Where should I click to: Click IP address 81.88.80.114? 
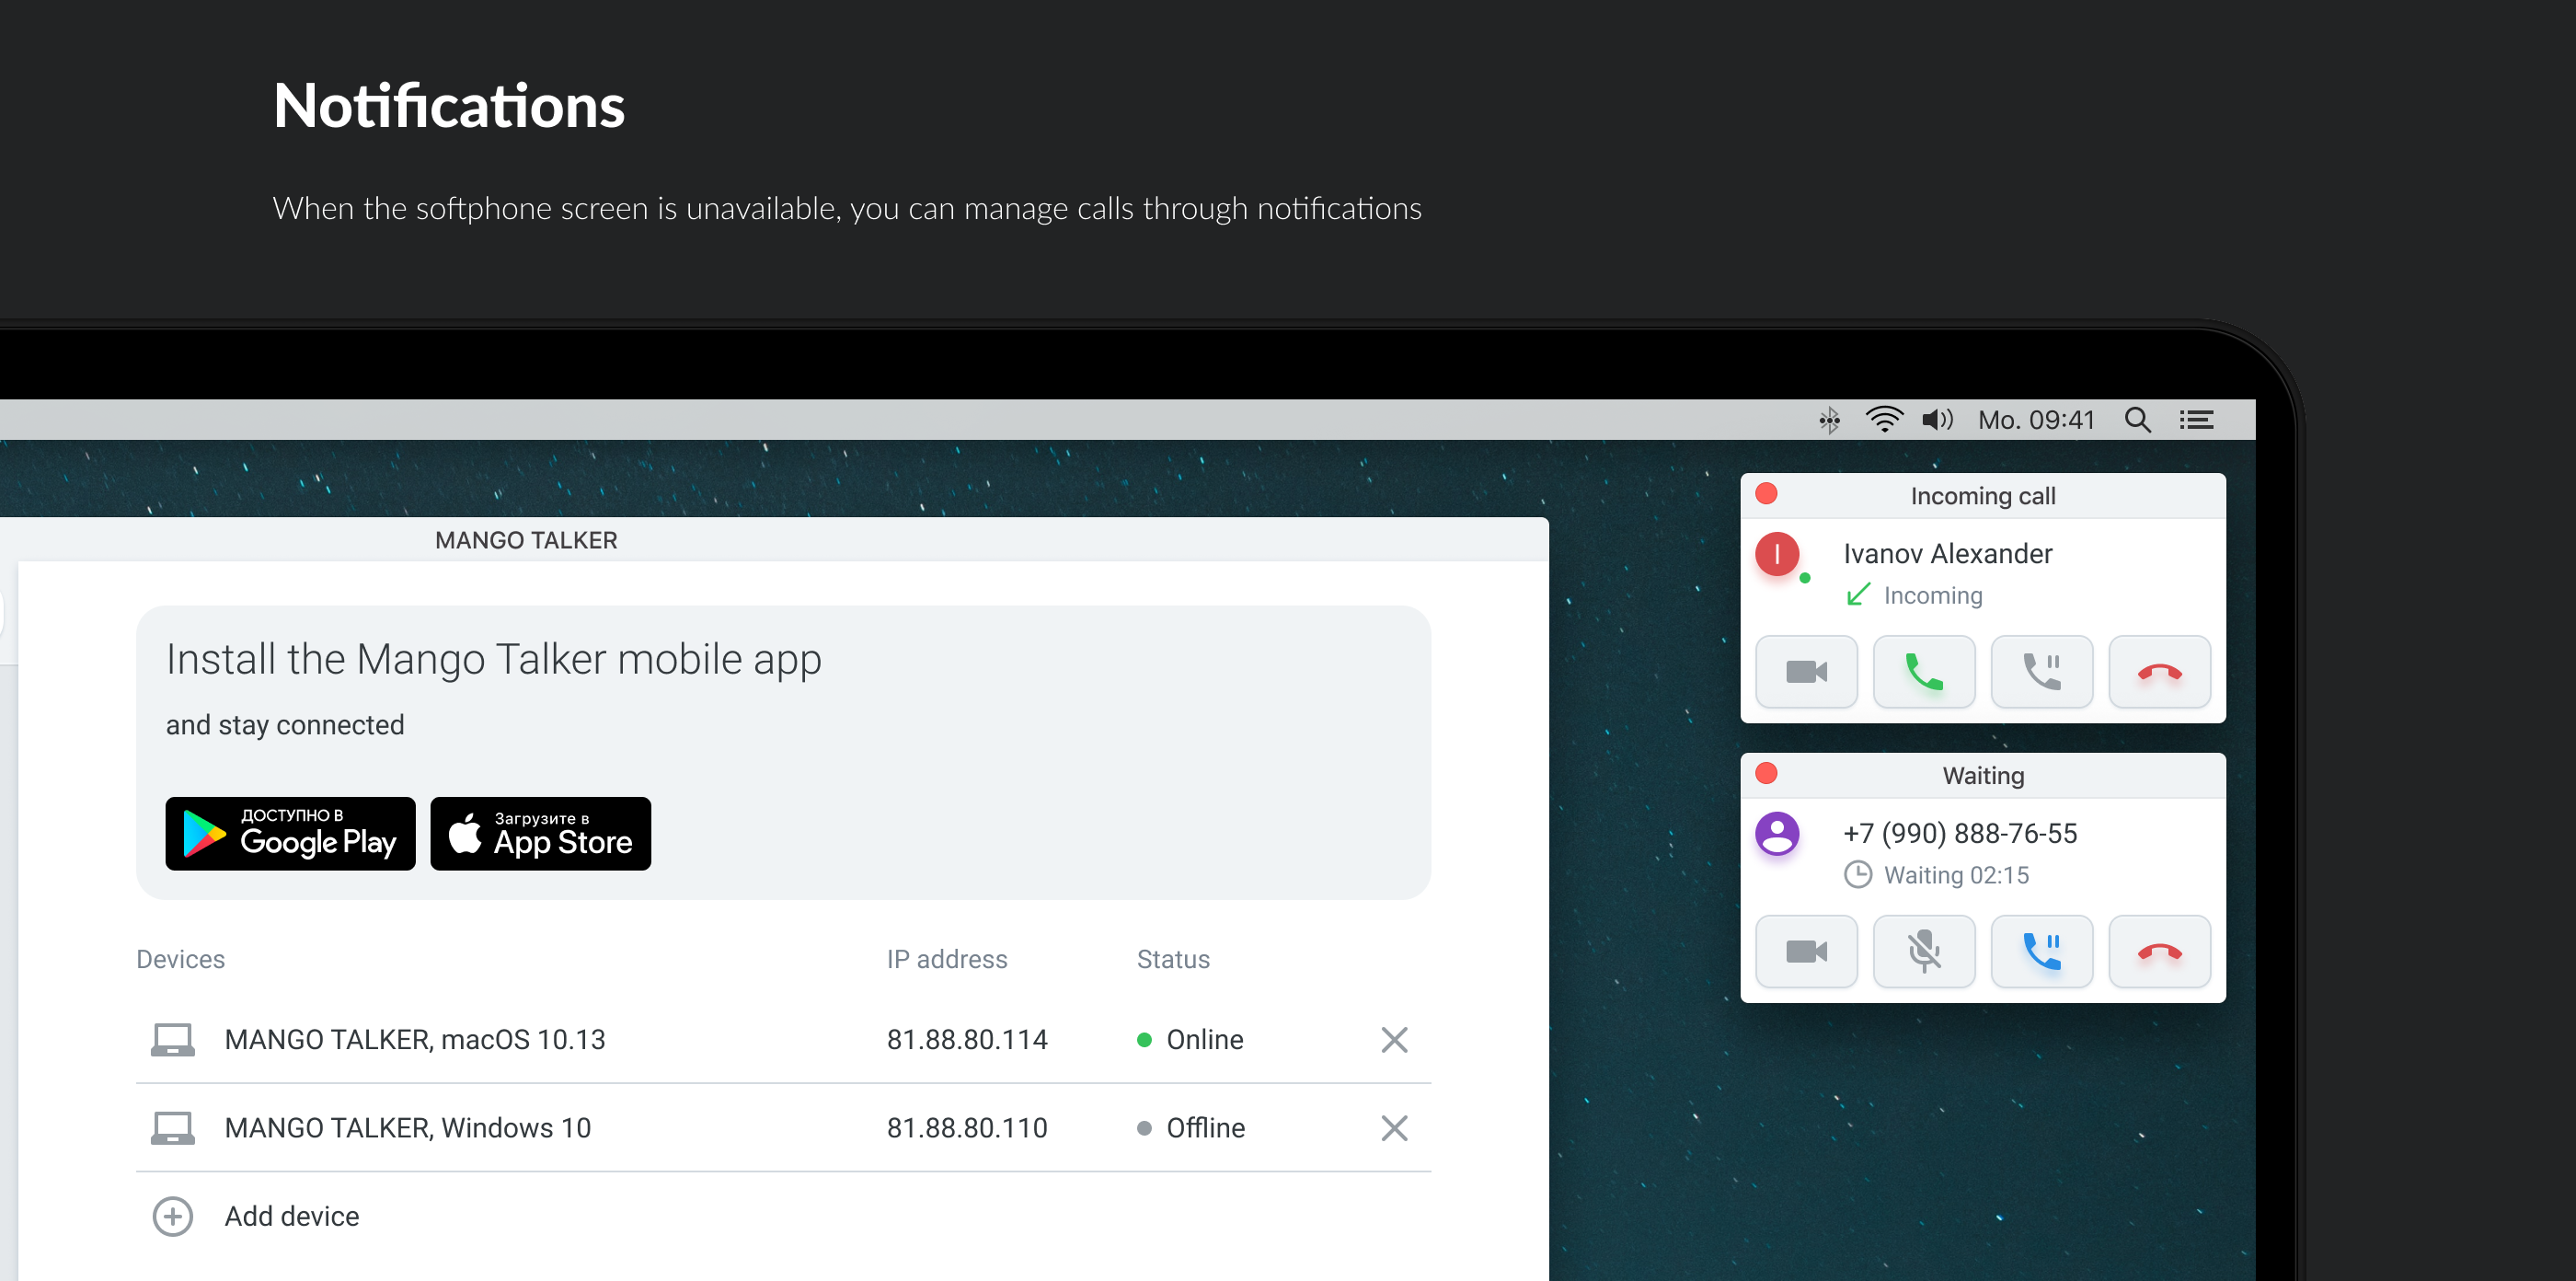(x=967, y=1040)
